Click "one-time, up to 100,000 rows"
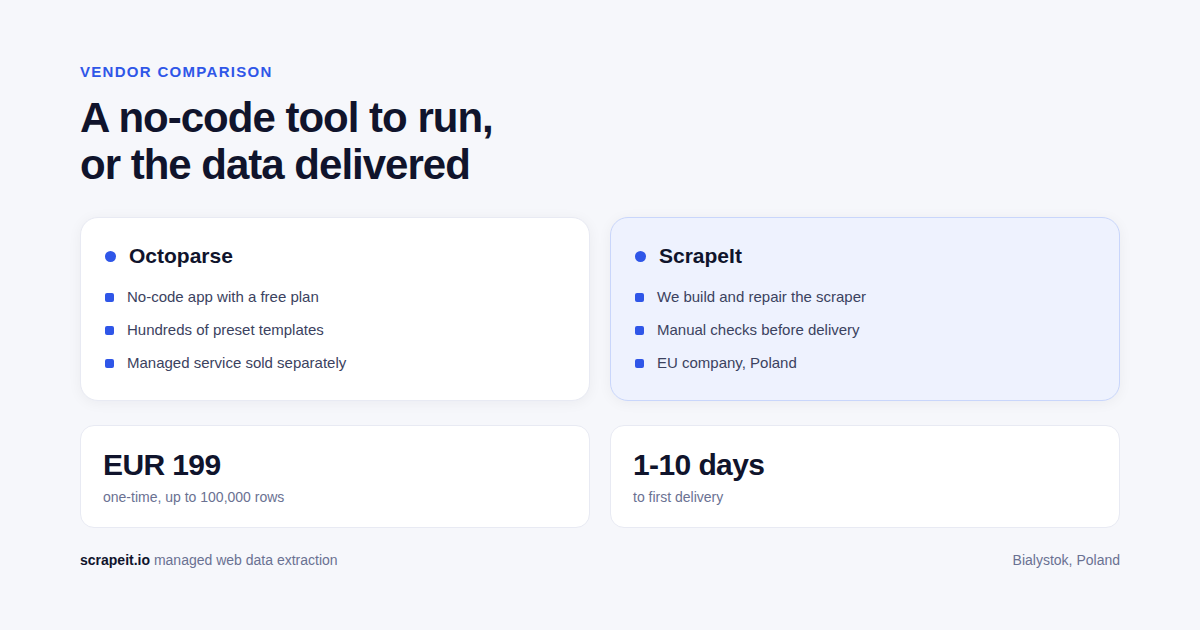 [193, 497]
